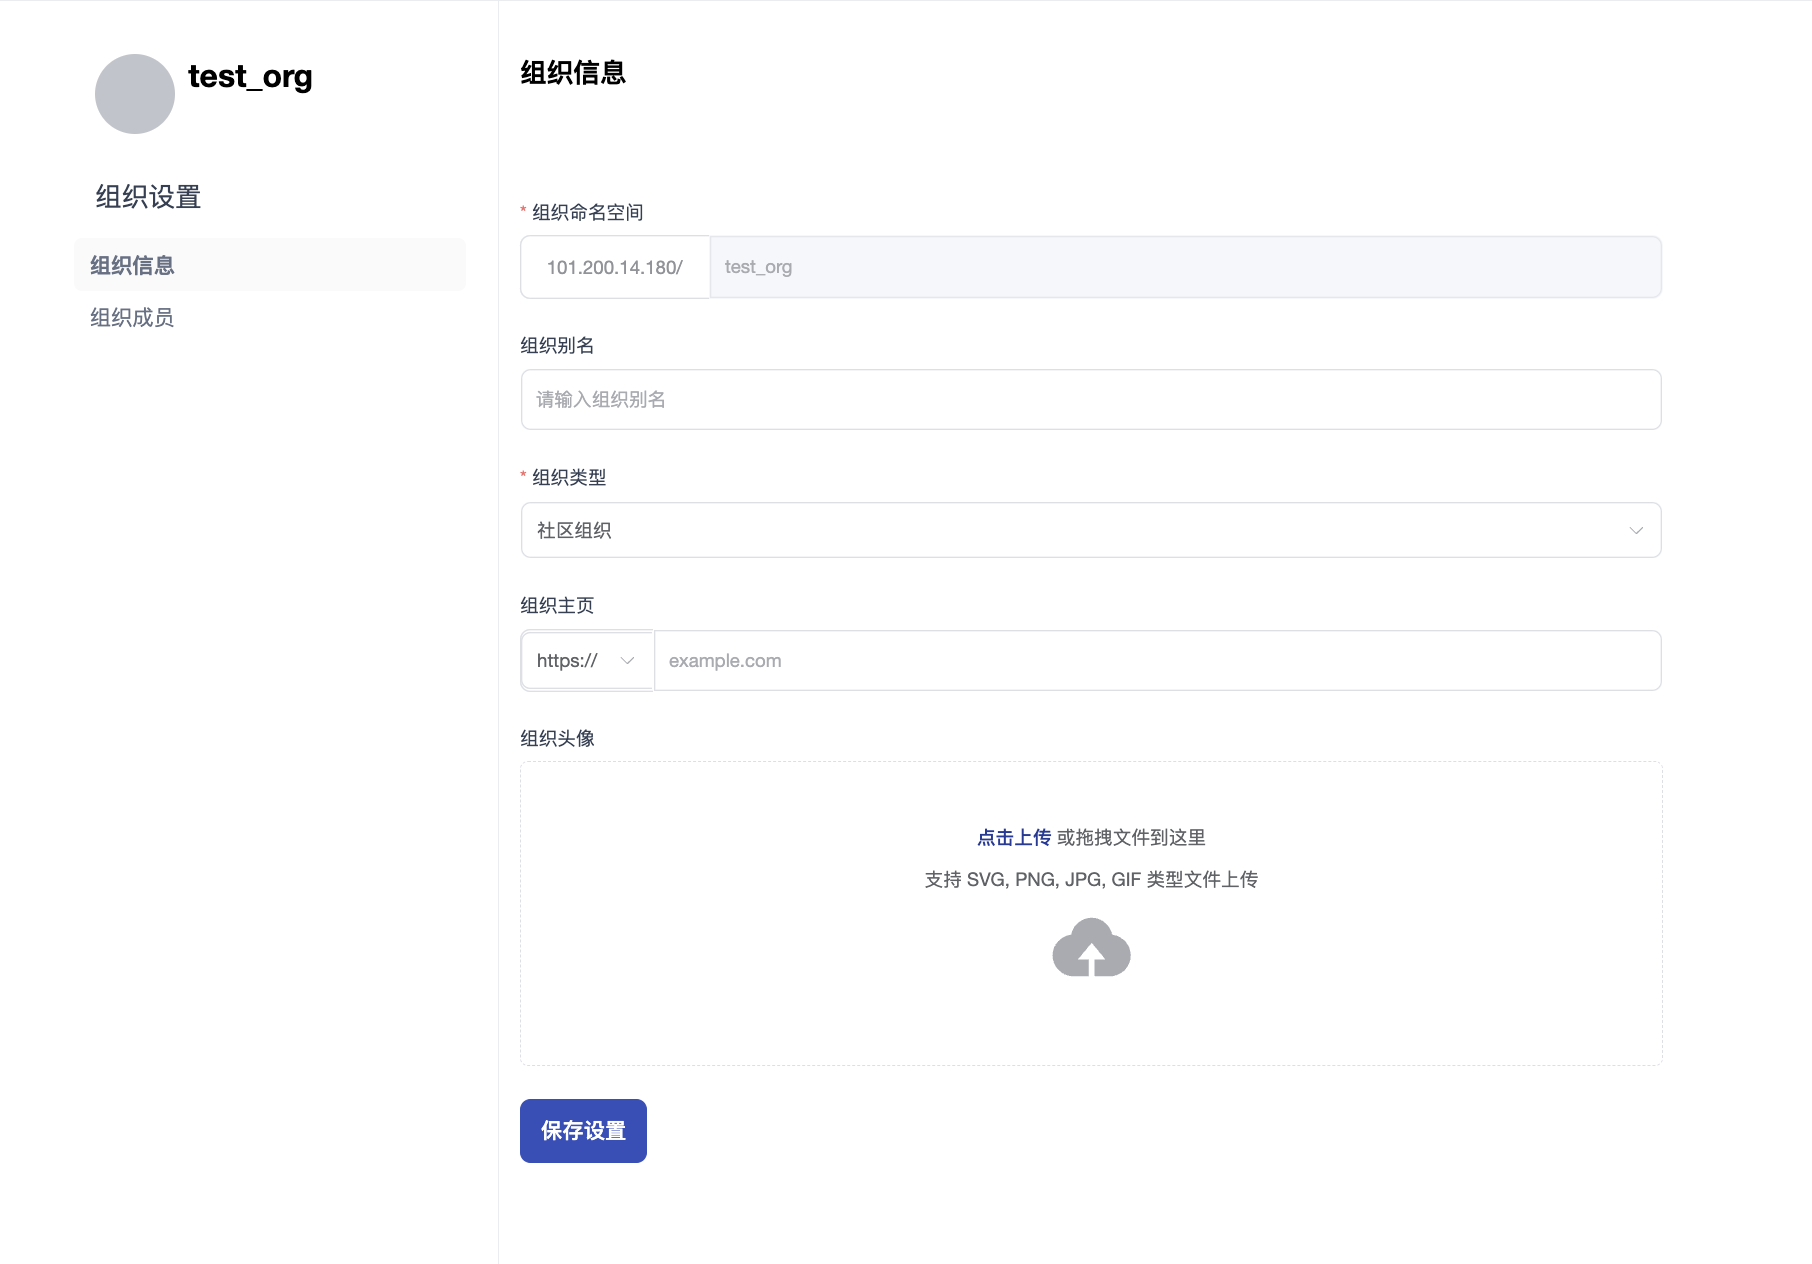Screen dimensions: 1812x1264
Task: Click the example.com homepage input
Action: [1156, 661]
